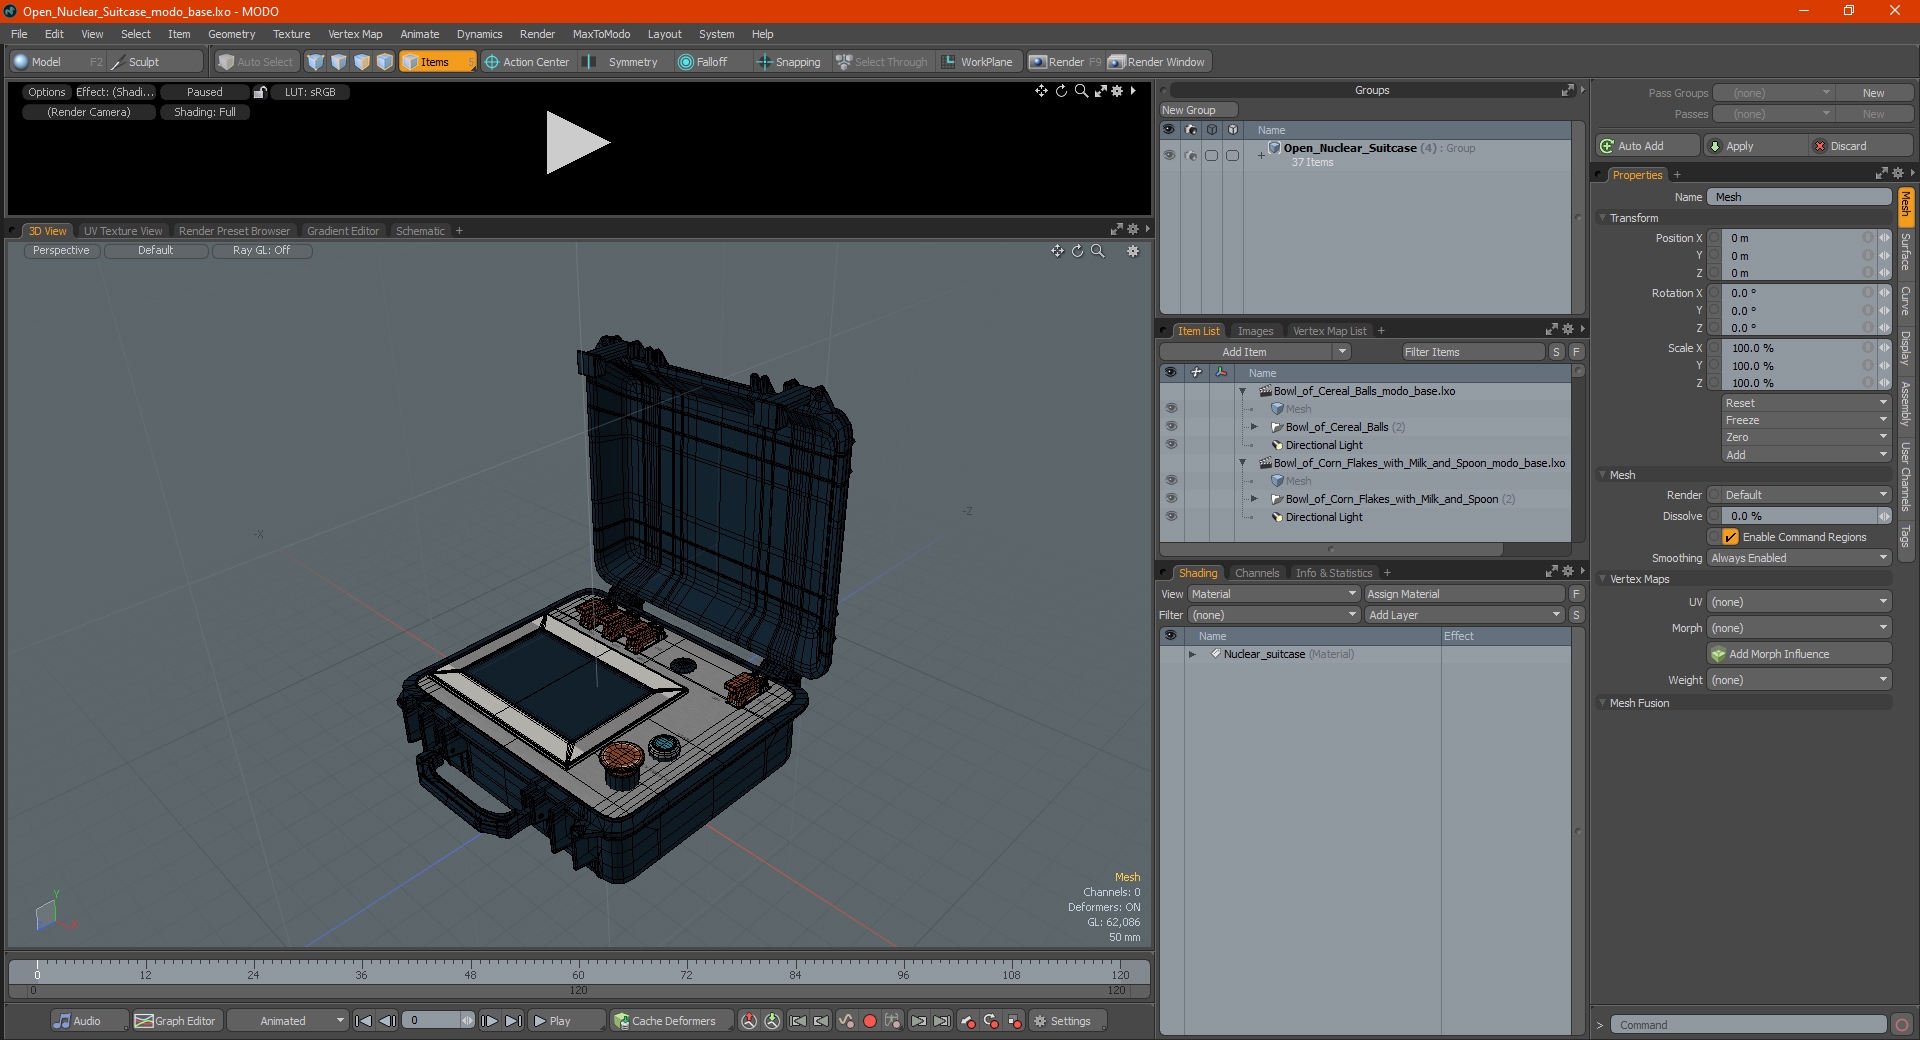Step forward one frame
The width and height of the screenshot is (1920, 1040).
490,1021
